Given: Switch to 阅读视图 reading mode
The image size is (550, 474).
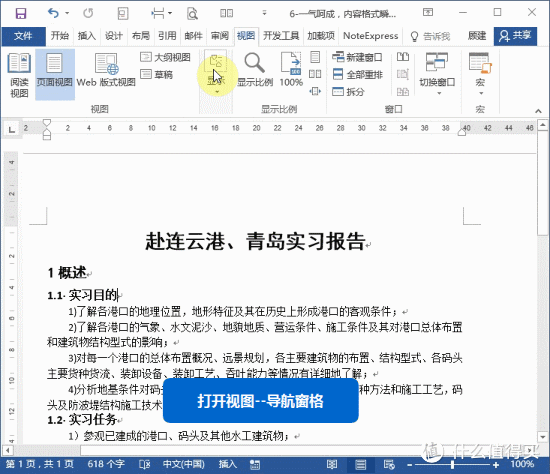Looking at the screenshot, I should [x=19, y=75].
